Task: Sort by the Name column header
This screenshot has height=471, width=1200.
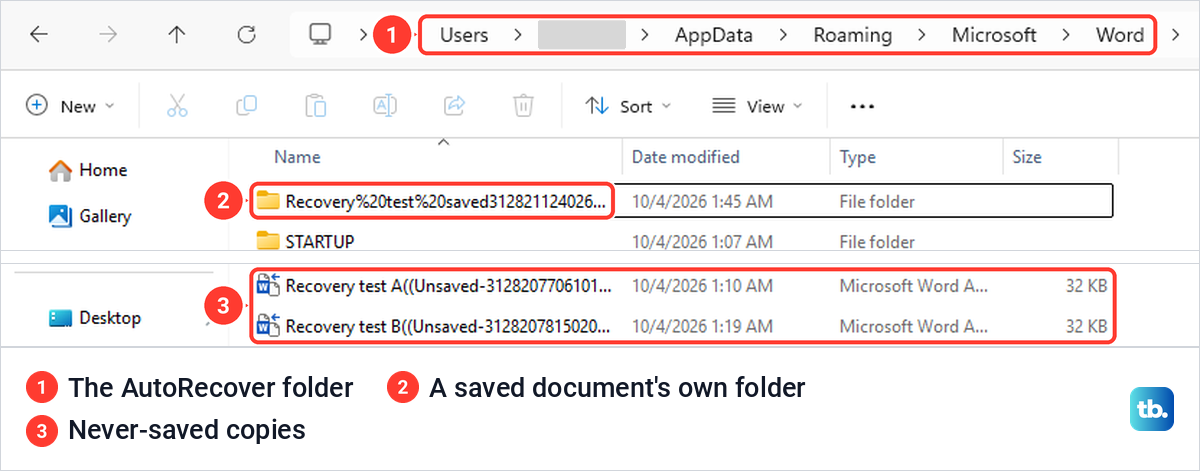Action: coord(297,157)
